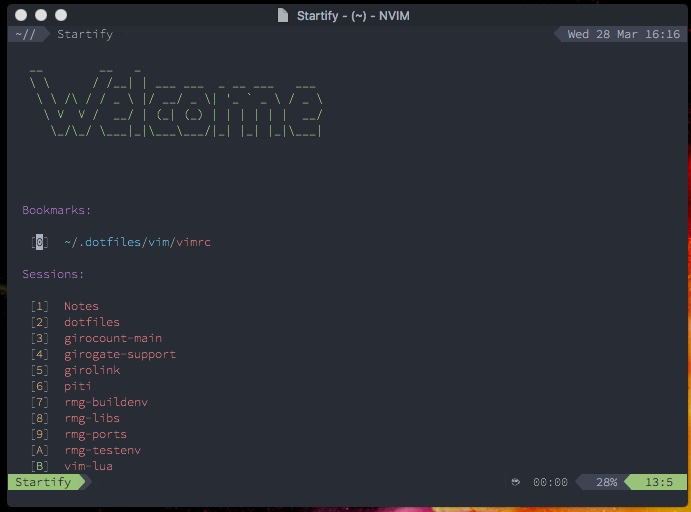Click session index [B]
This screenshot has width=691, height=512.
39,466
